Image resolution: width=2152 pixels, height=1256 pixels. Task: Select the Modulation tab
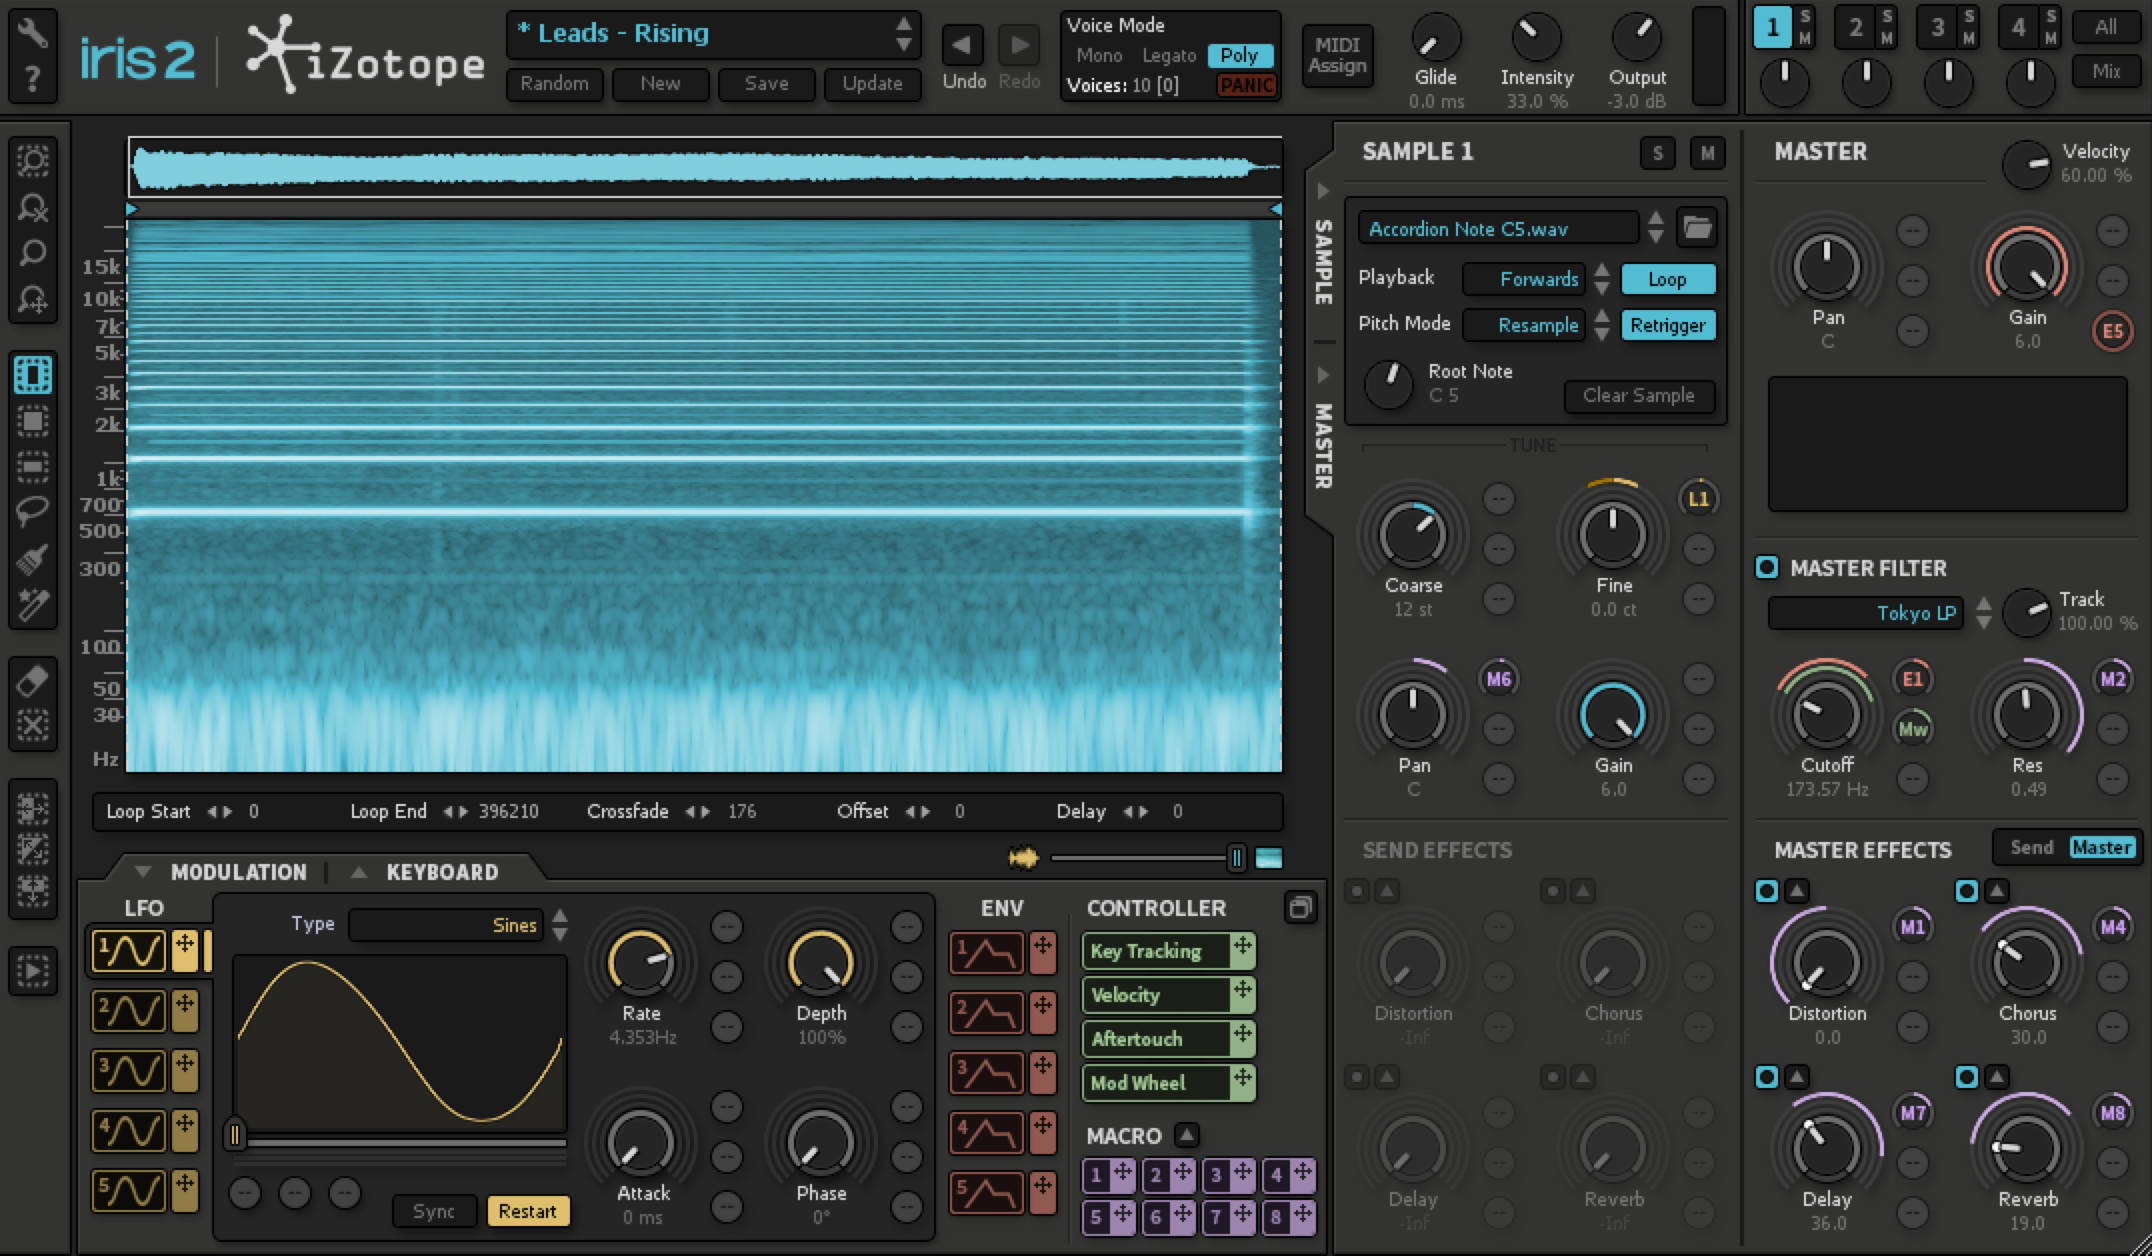[x=239, y=872]
